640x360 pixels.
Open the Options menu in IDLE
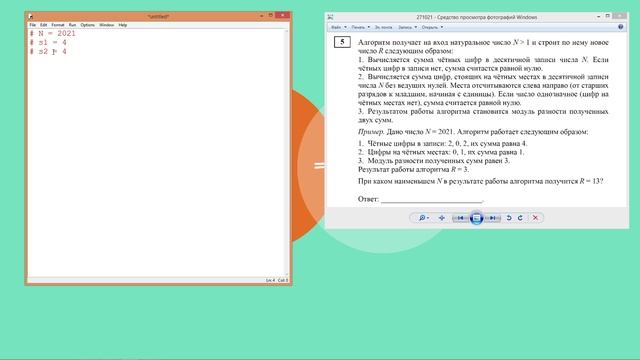click(87, 25)
